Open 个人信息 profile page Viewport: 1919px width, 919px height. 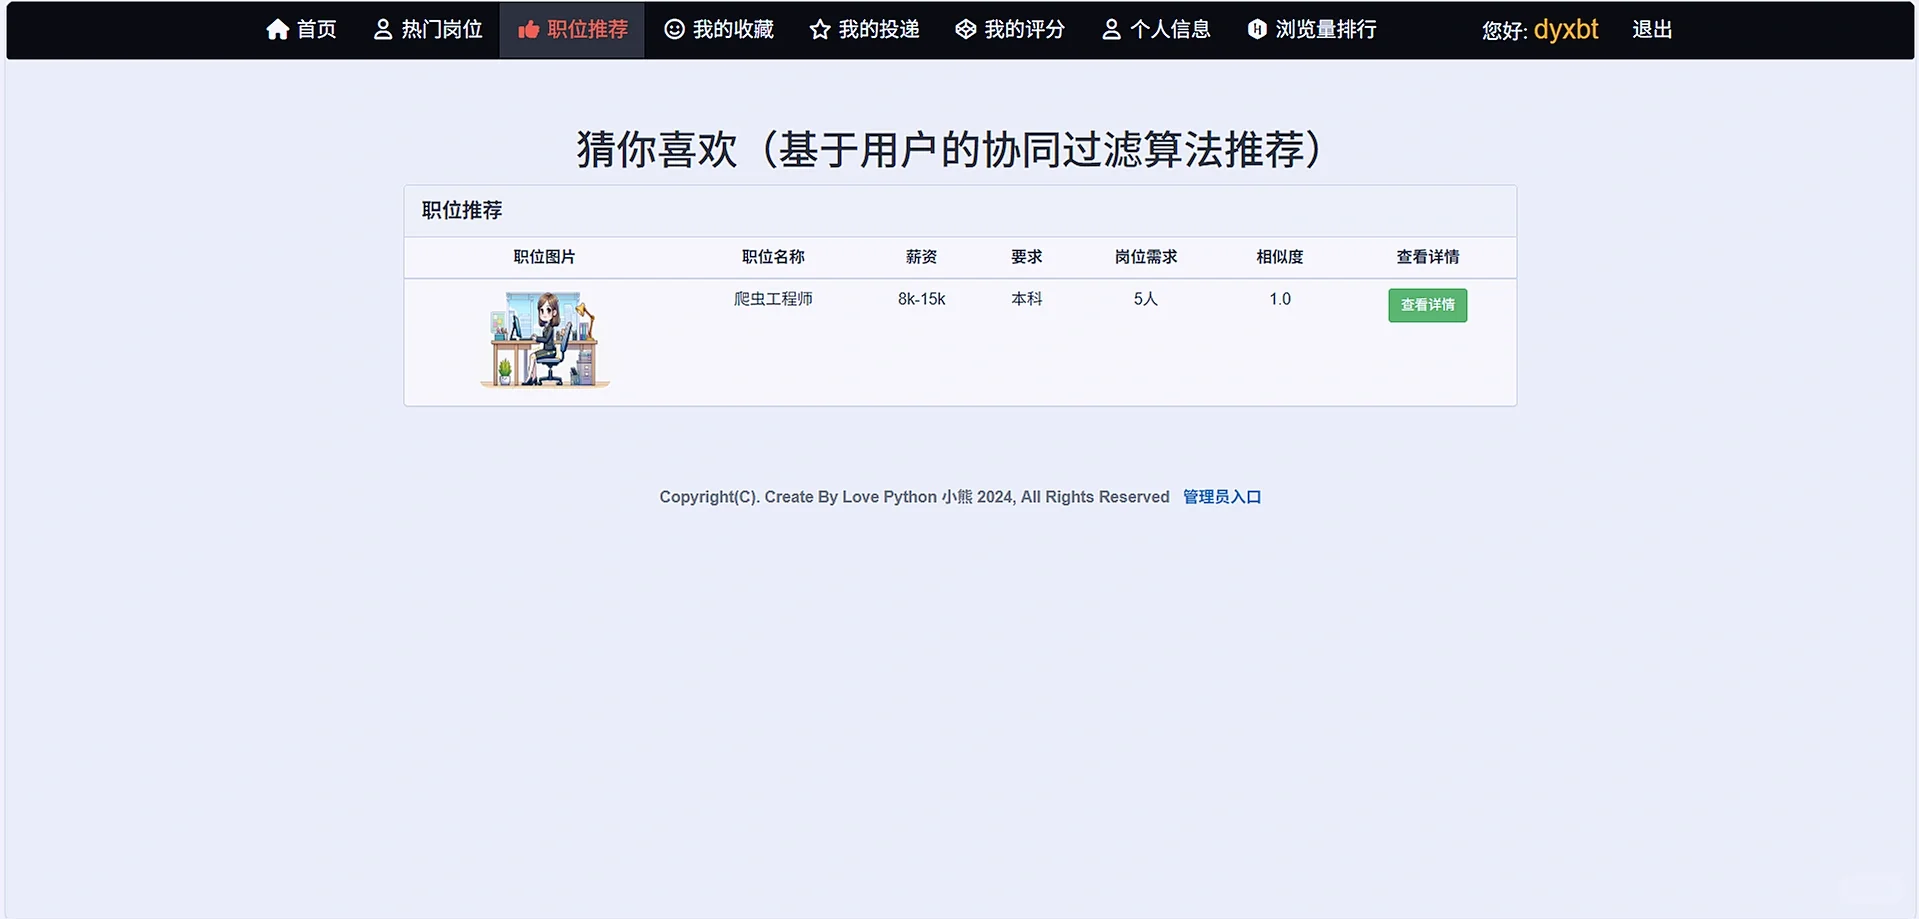(1156, 30)
